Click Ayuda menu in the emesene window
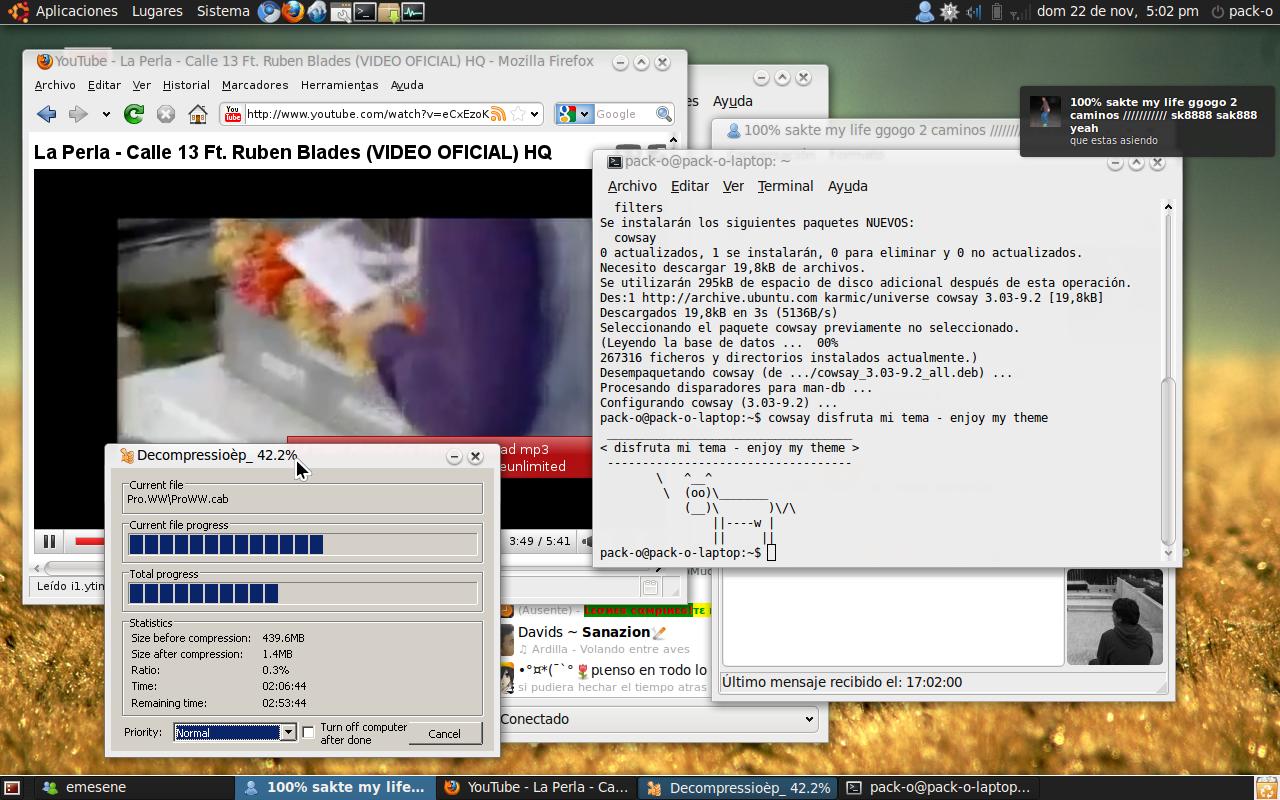 (x=732, y=101)
